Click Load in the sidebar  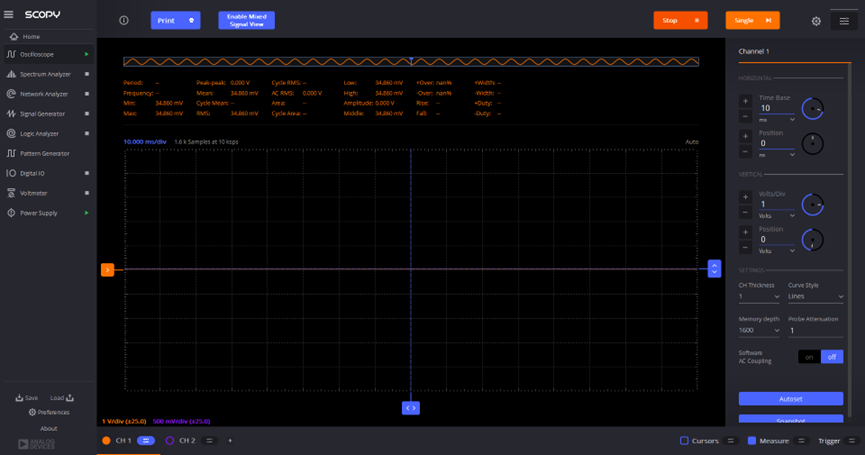pyautogui.click(x=62, y=398)
